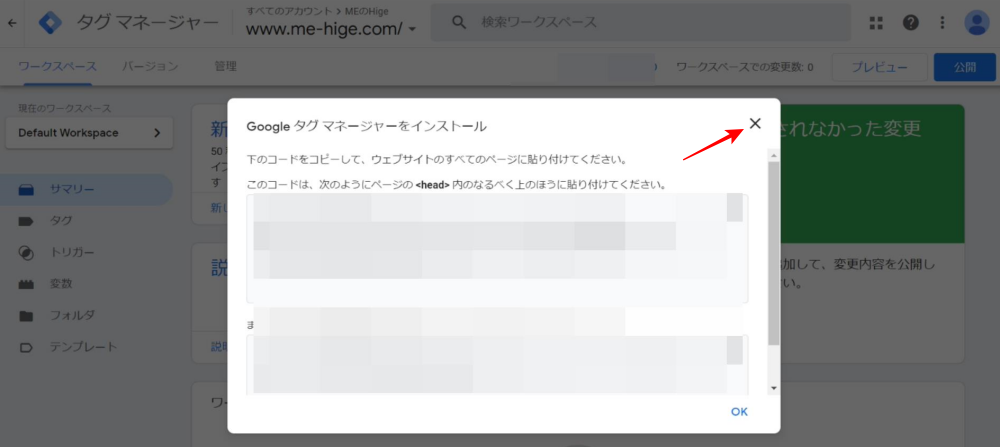Click ワークスペースでの変更数: 0 text
The height and width of the screenshot is (447, 1000).
coord(744,67)
